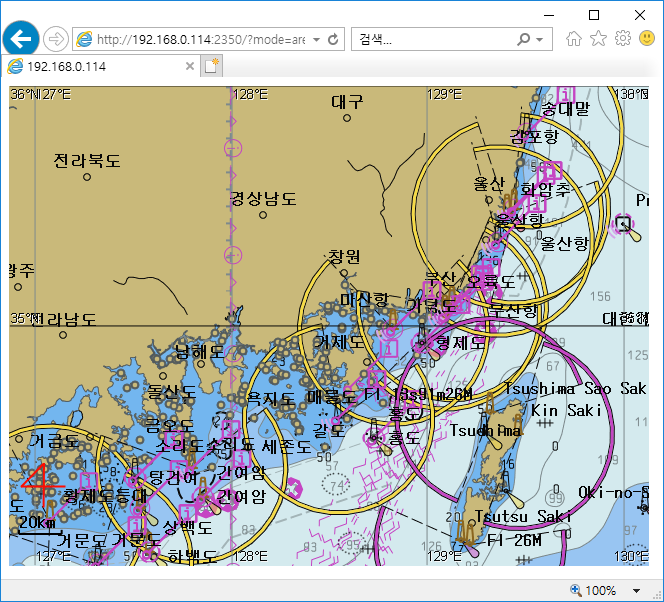The image size is (664, 602).
Task: Close the 192.168.0.114 tab
Action: coord(190,66)
